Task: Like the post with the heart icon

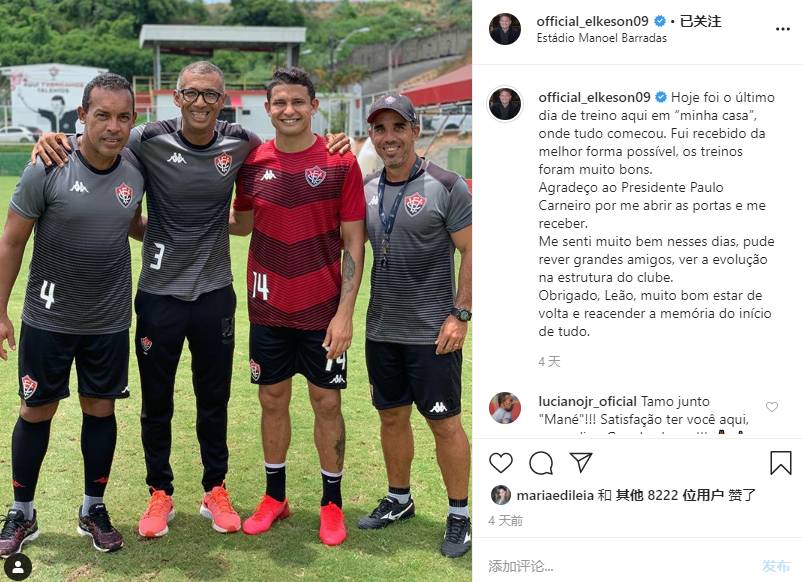Action: pos(501,463)
